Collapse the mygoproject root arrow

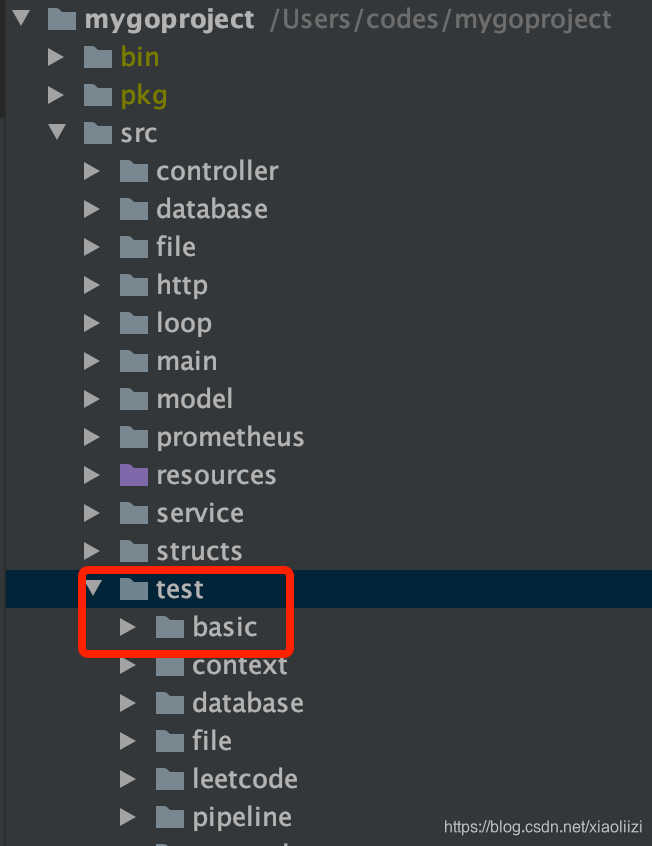click(x=21, y=18)
